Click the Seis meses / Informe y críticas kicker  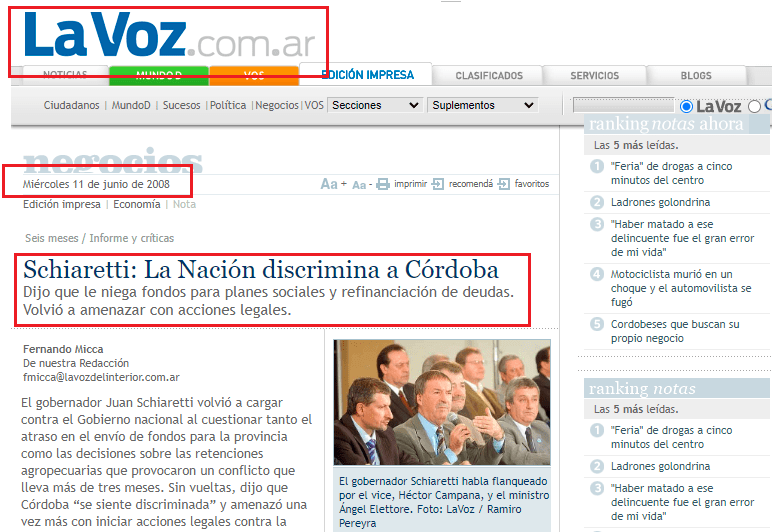[99, 238]
